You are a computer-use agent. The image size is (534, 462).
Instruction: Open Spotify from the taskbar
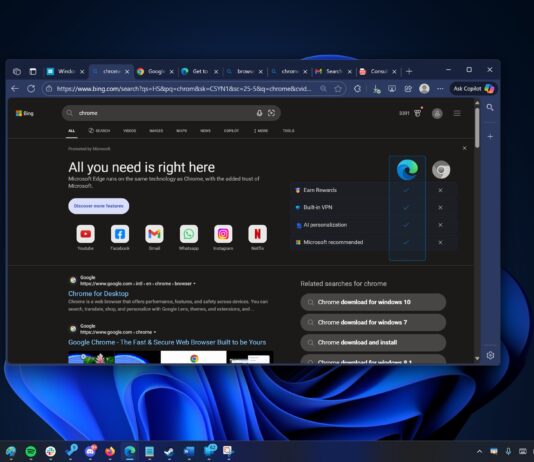coord(31,451)
